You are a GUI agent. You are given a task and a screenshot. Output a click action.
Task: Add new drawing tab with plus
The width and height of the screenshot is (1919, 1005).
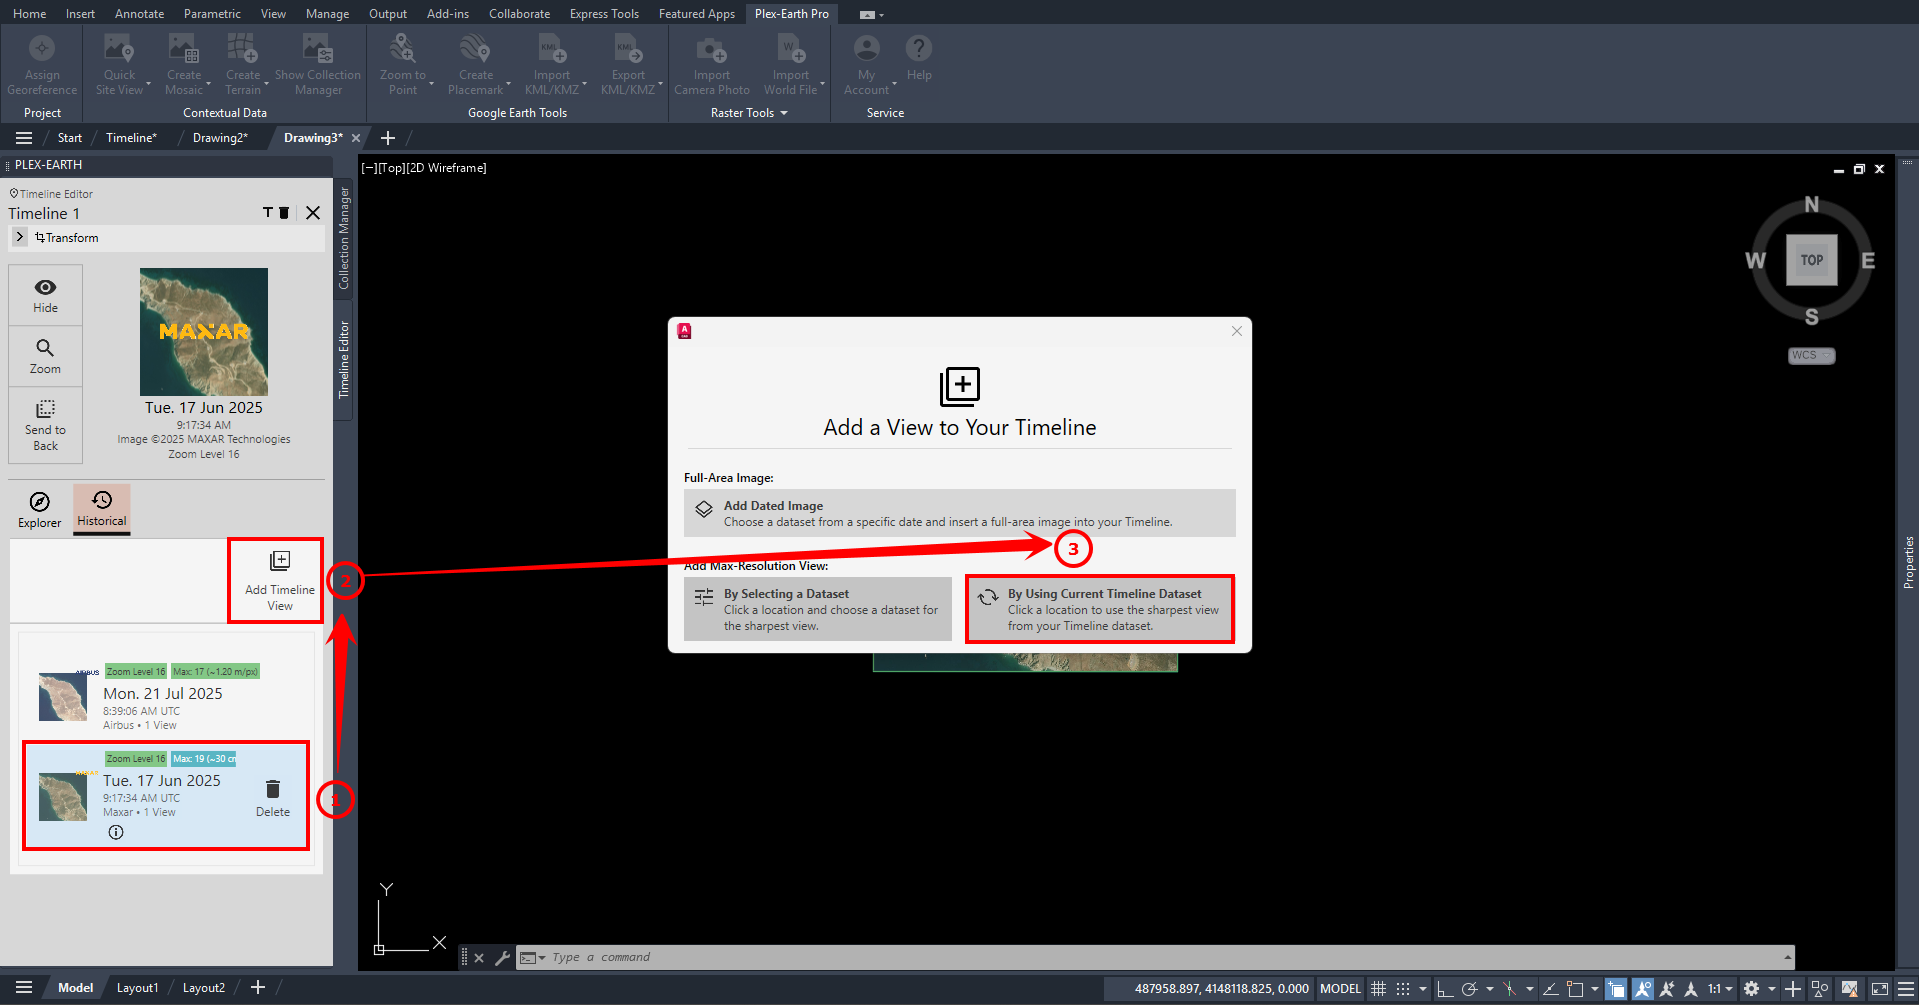[x=388, y=138]
